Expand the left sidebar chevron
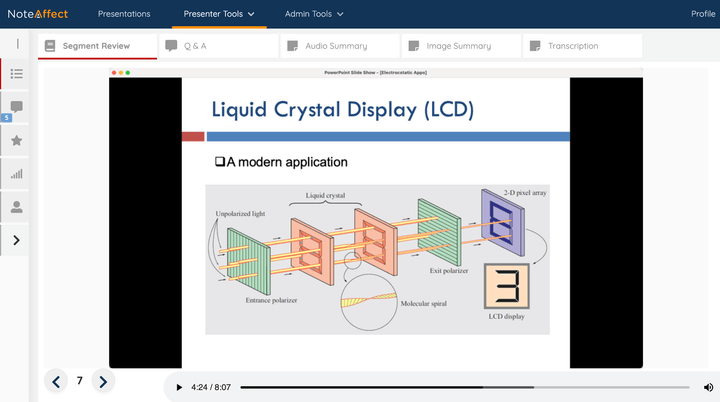The image size is (720, 402). click(16, 240)
